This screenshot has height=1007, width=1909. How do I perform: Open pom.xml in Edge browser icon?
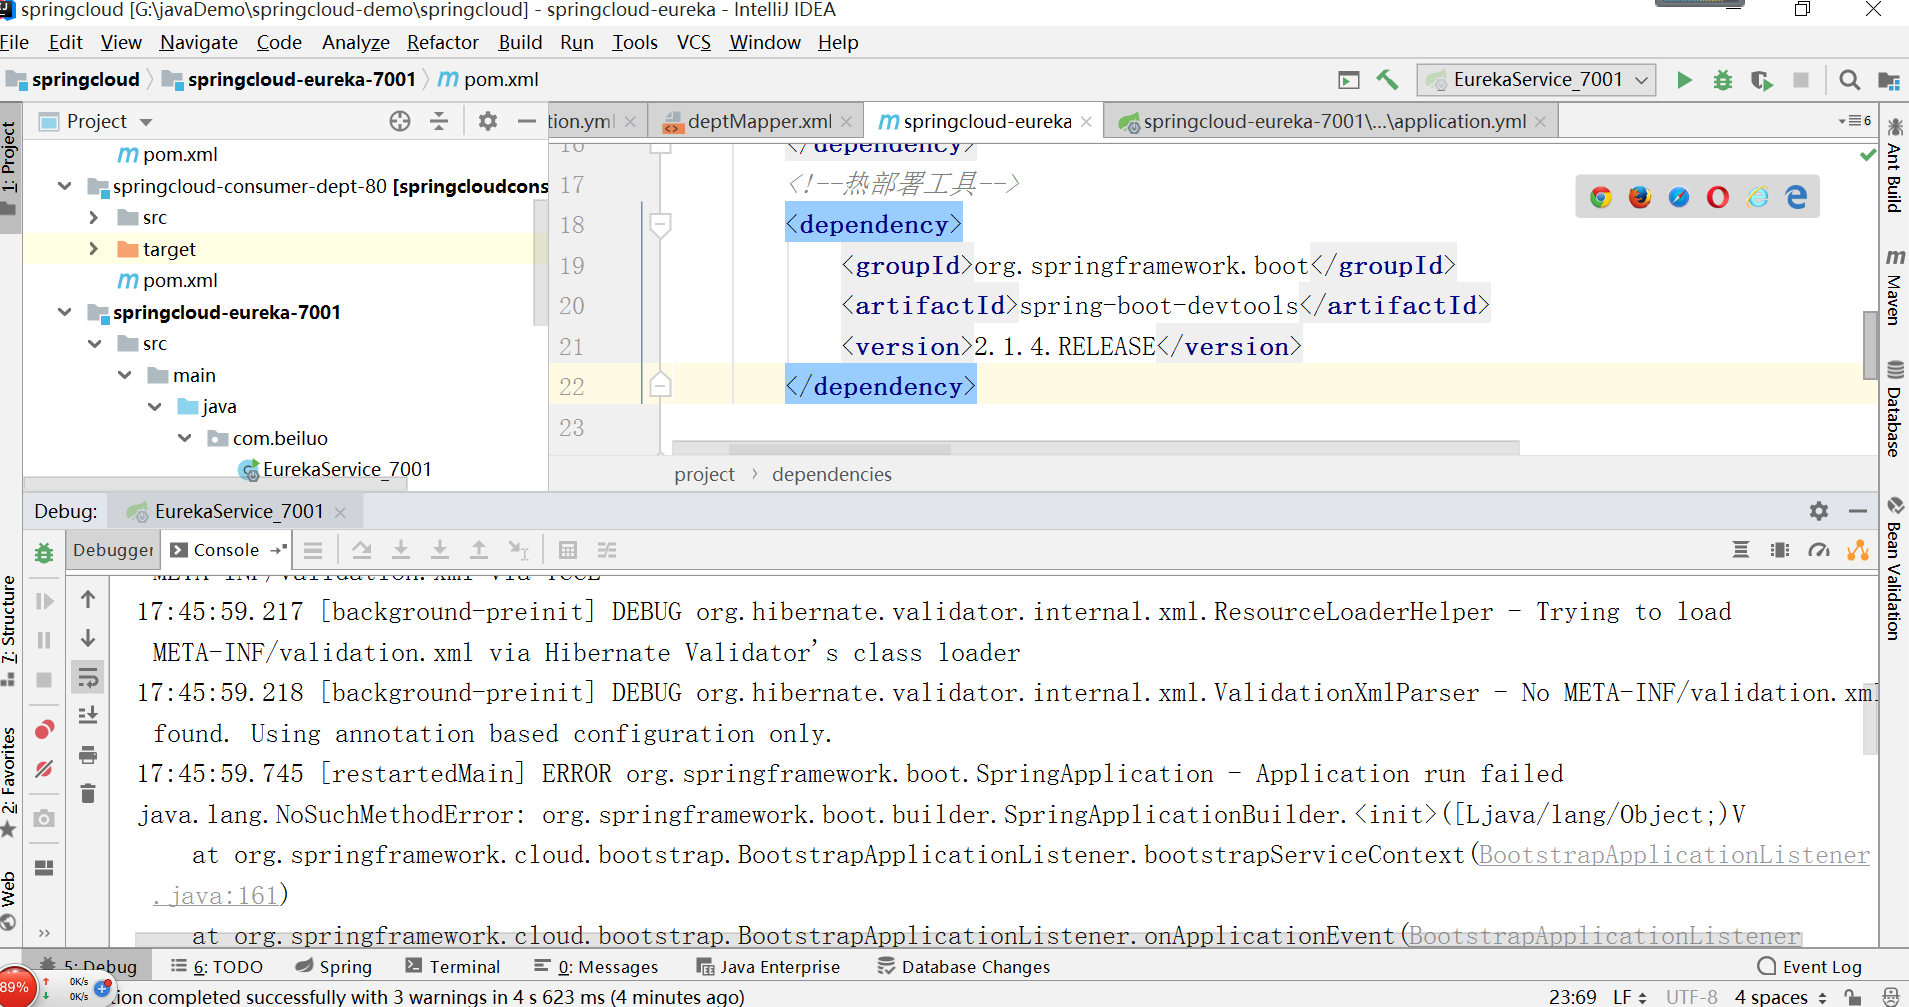[1796, 197]
